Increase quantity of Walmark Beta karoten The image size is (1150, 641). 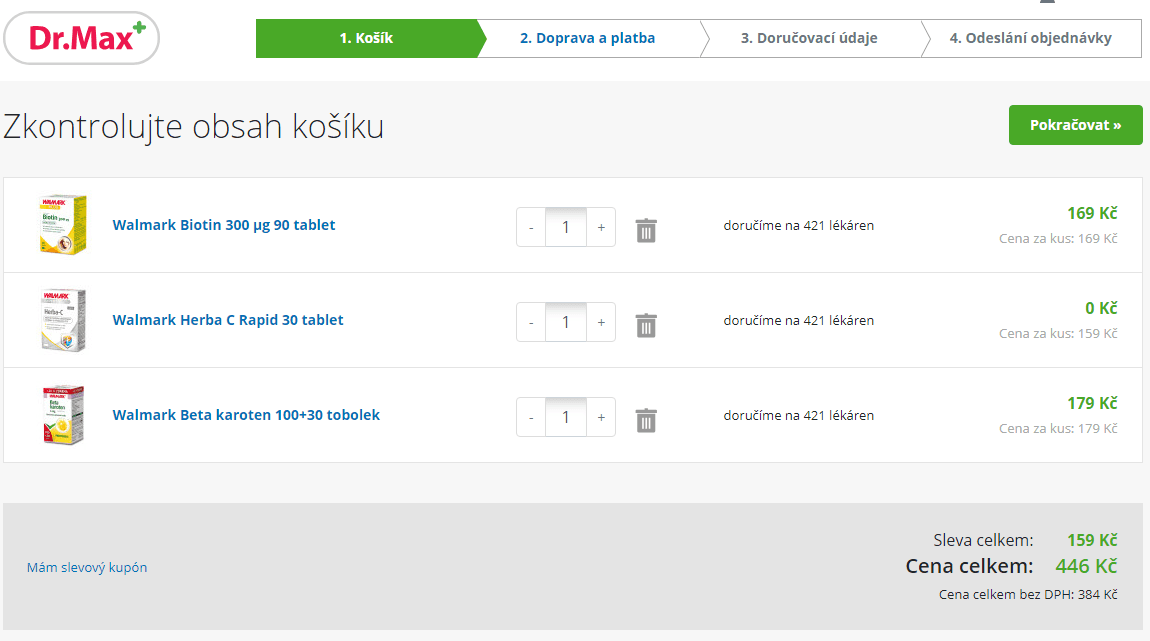click(x=600, y=417)
